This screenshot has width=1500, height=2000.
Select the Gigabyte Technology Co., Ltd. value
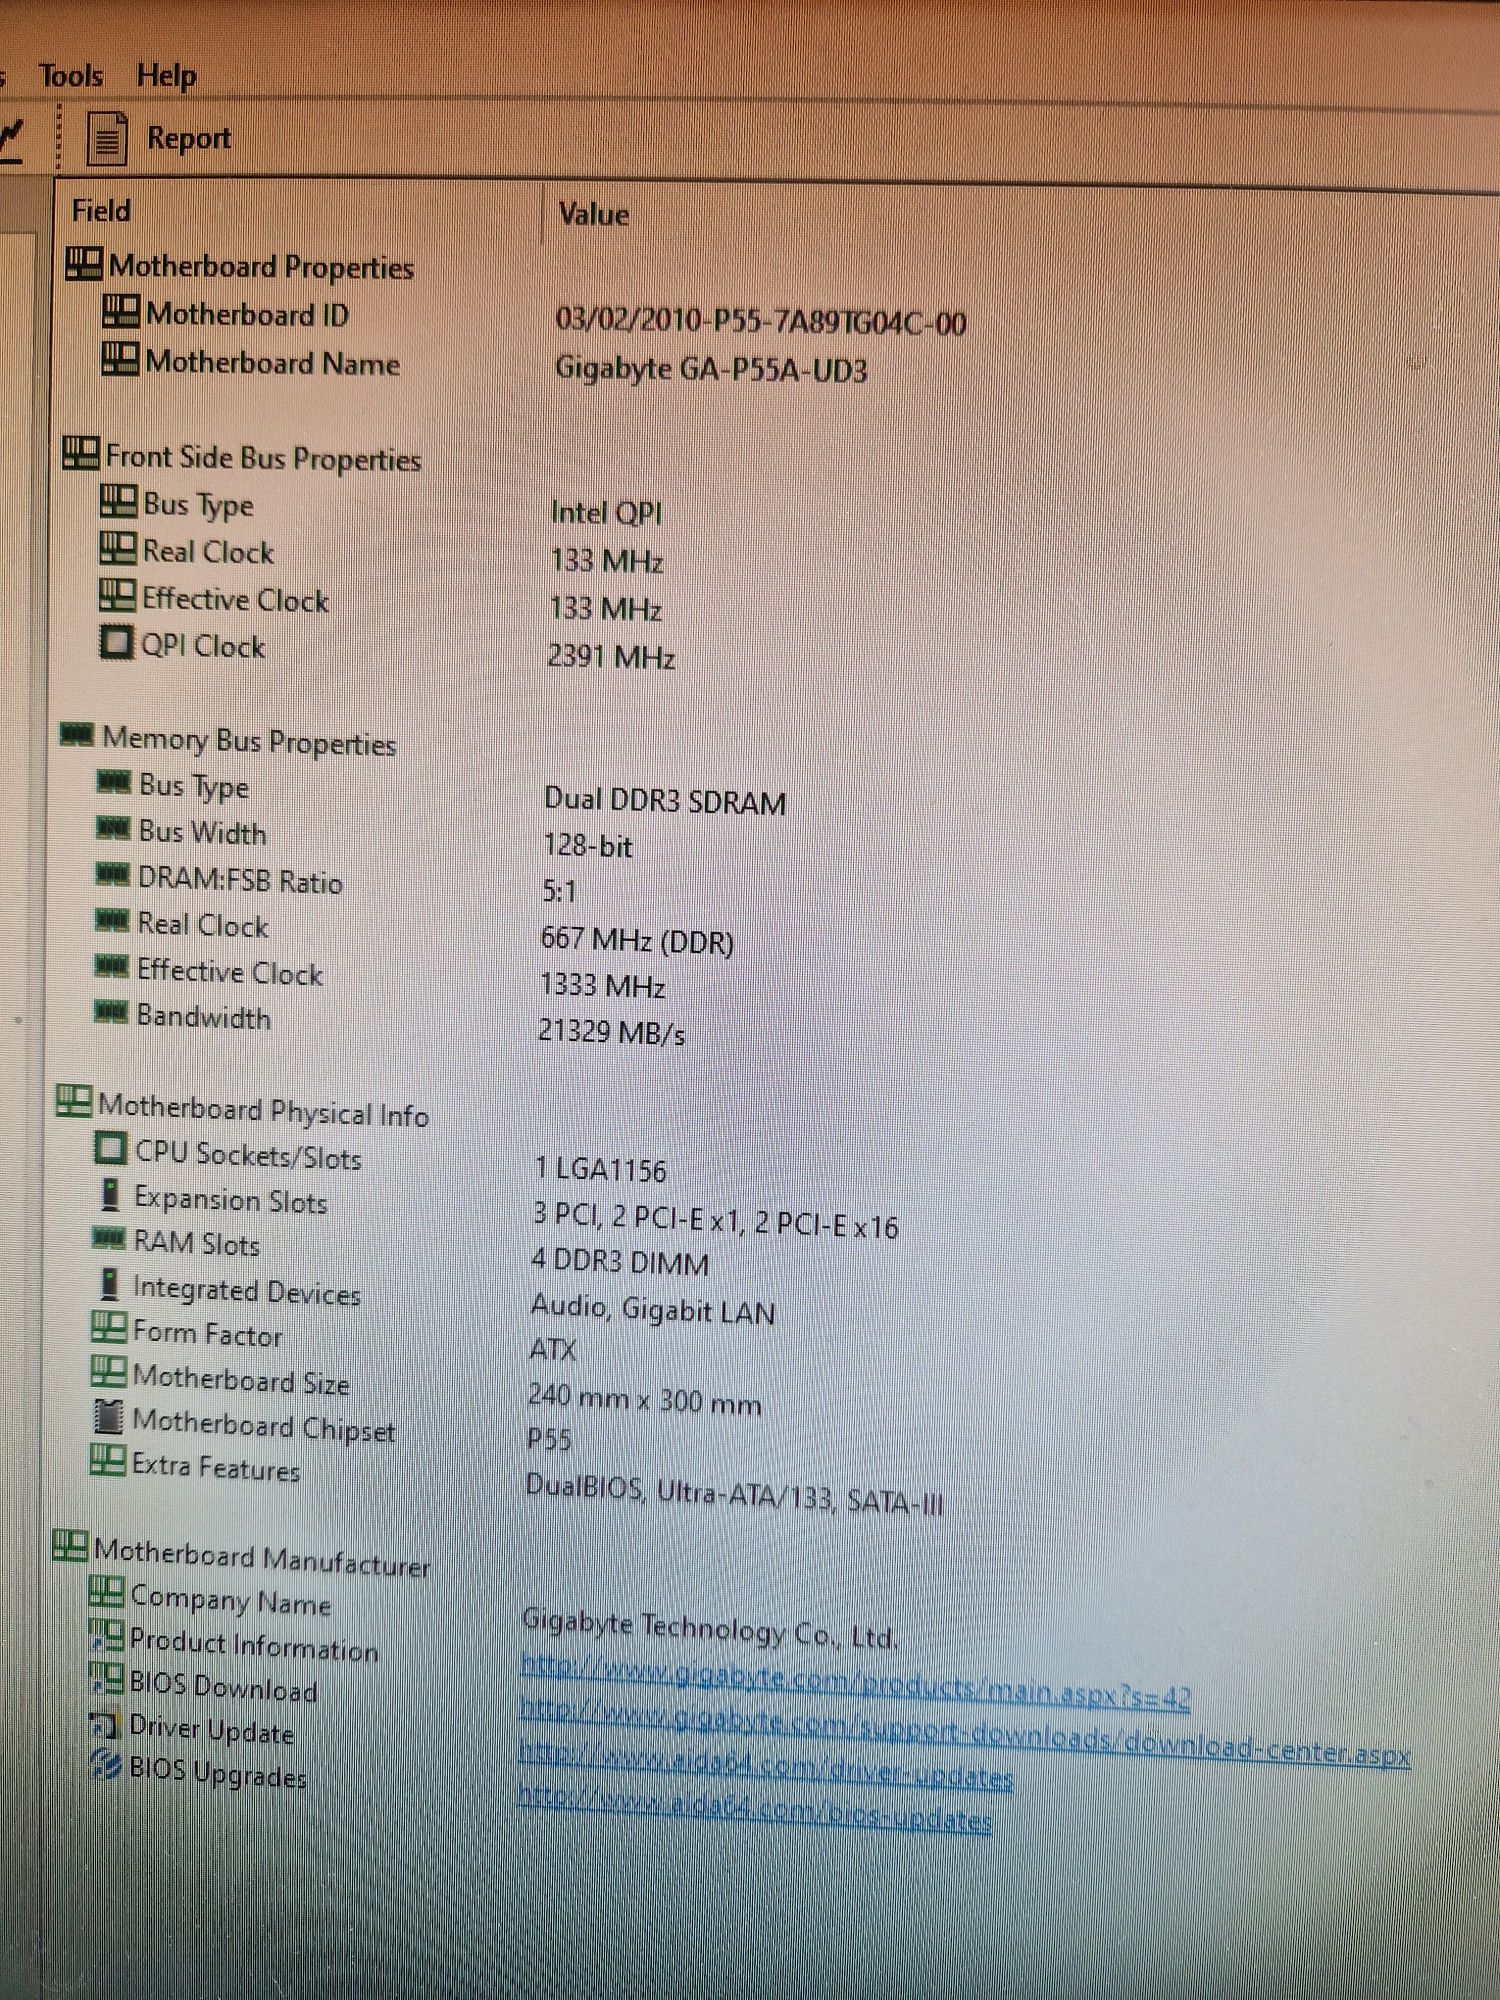[x=710, y=1630]
